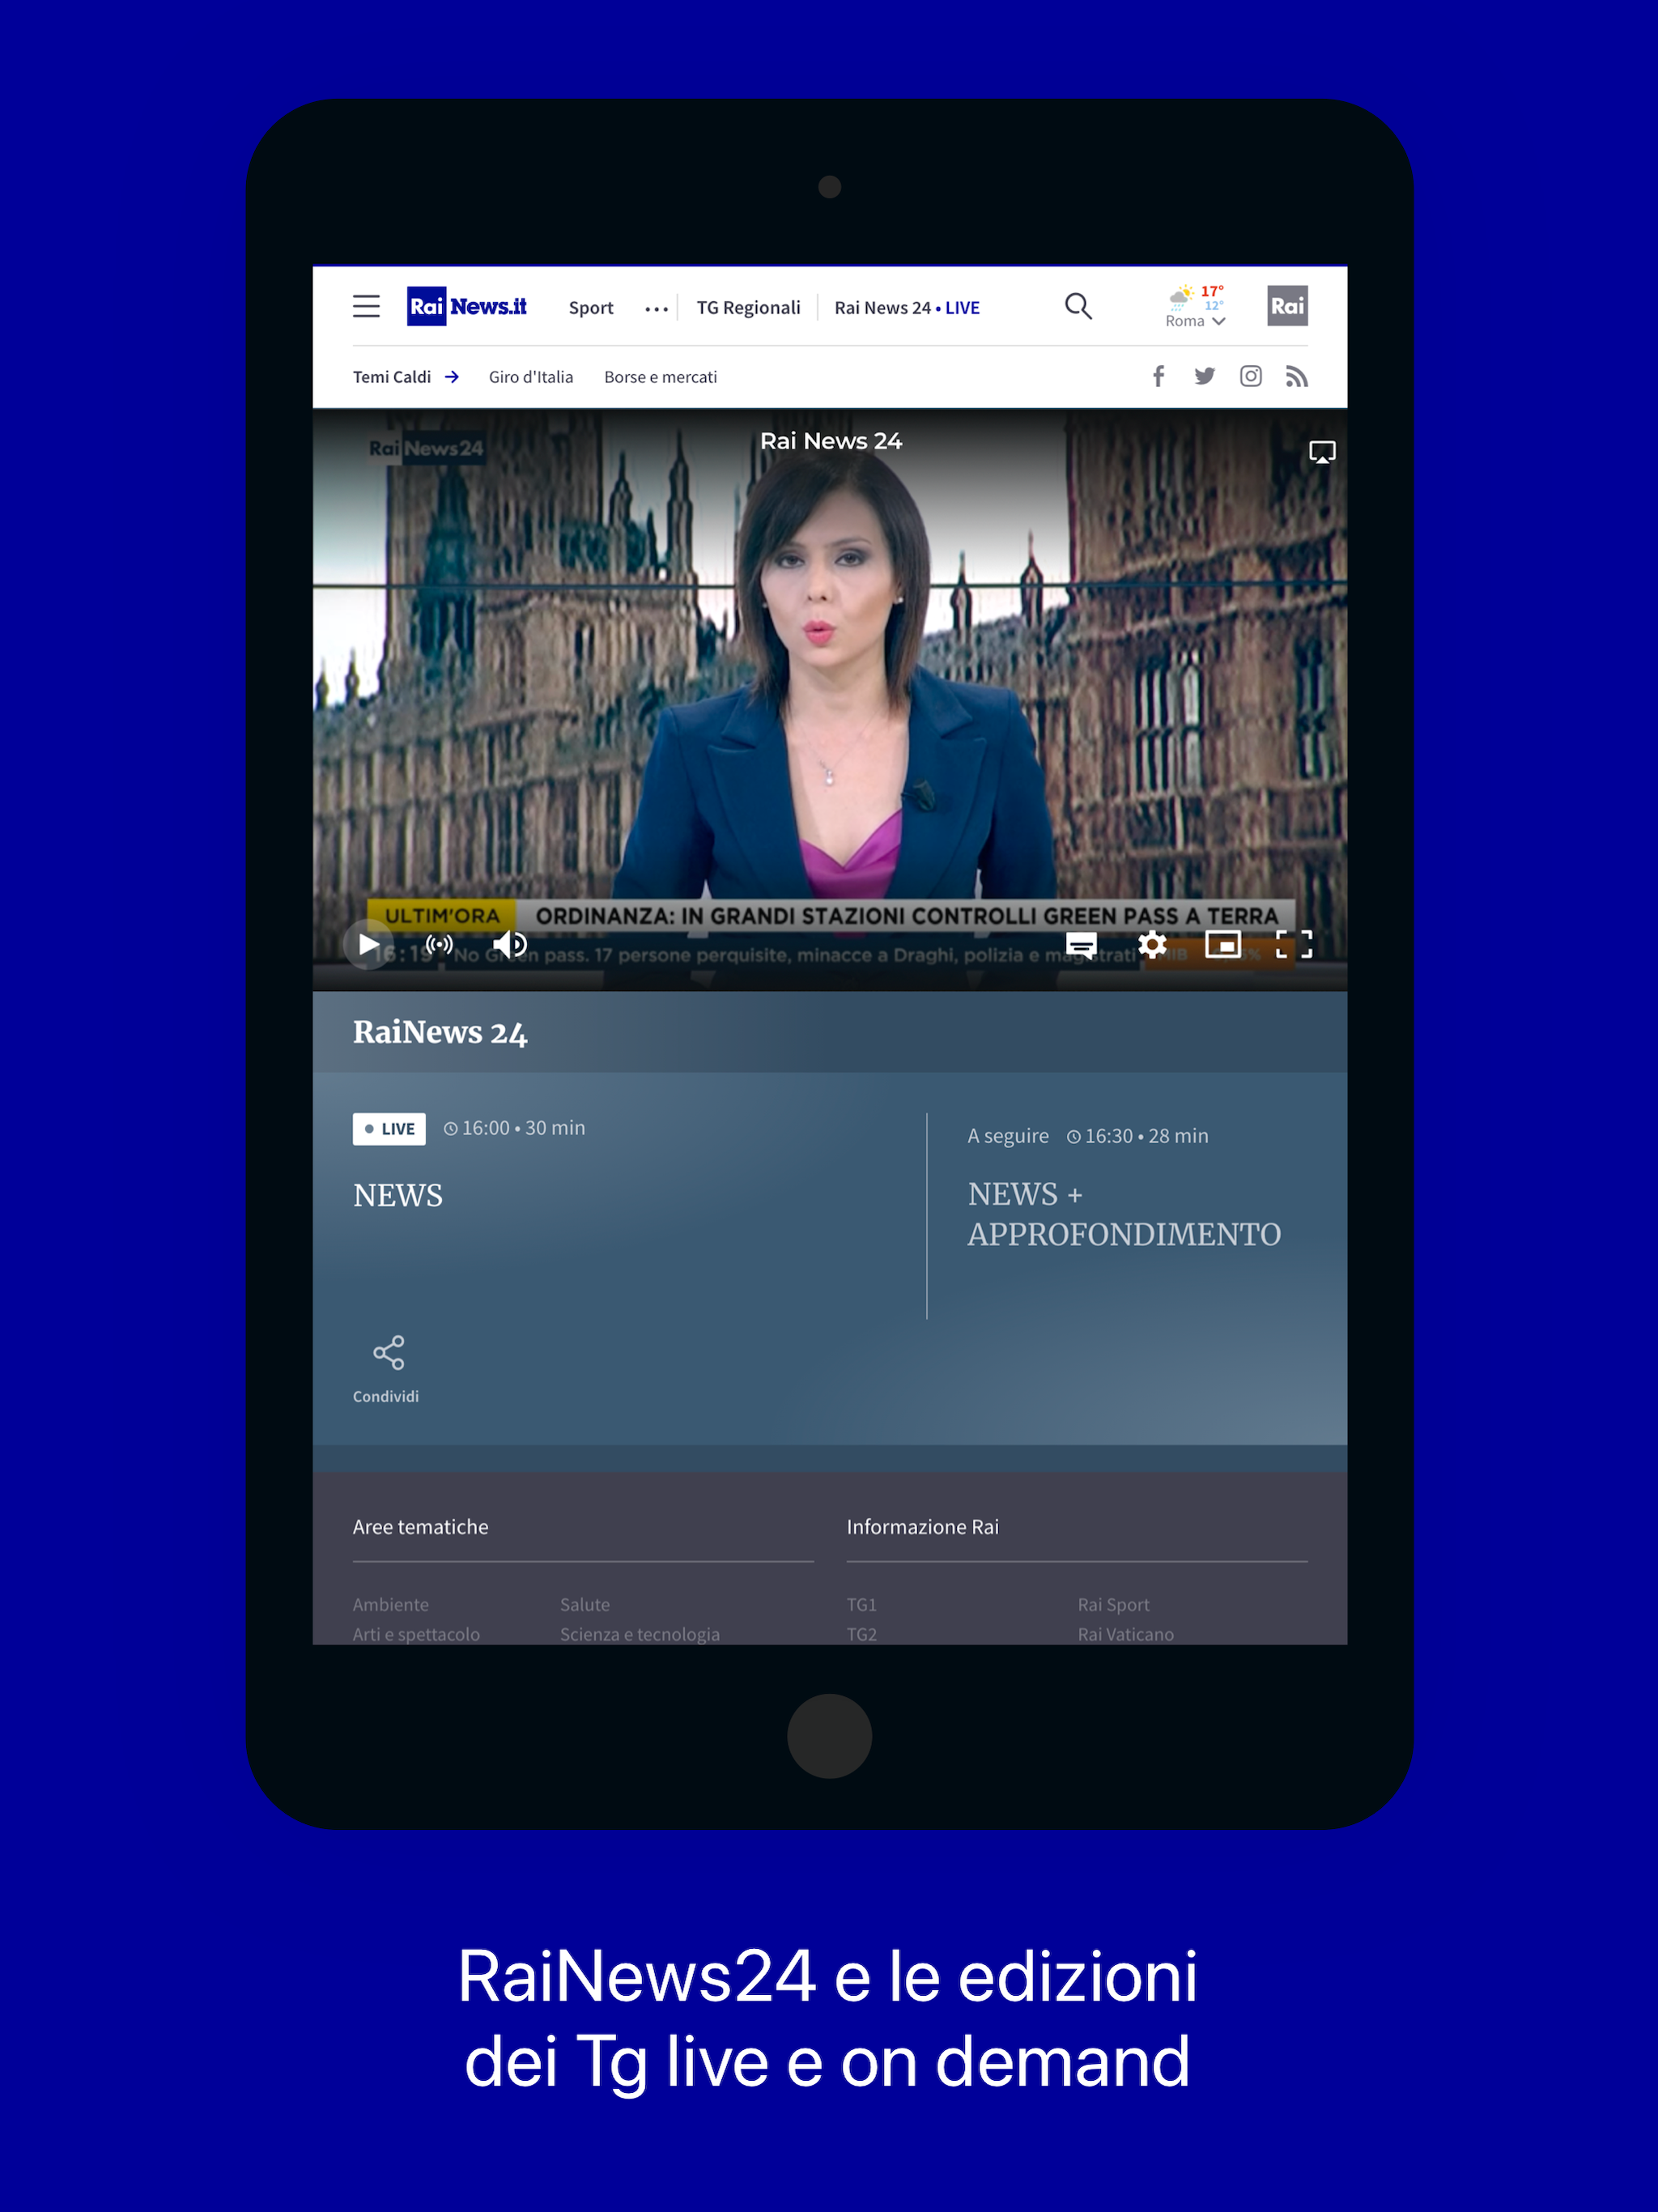Open the Facebook social icon
Viewport: 1658px width, 2212px height.
(1158, 376)
